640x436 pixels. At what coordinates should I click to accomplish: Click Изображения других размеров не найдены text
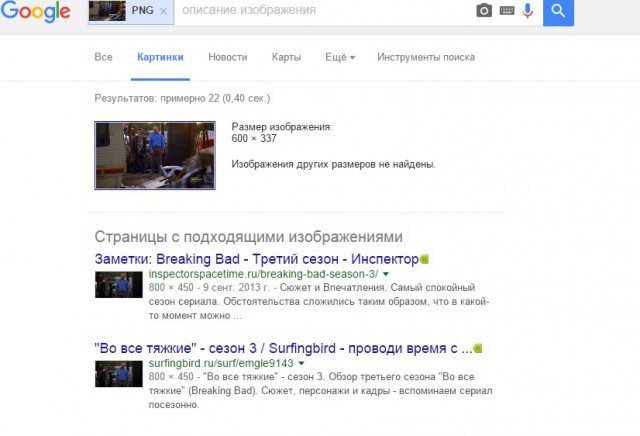tap(333, 165)
